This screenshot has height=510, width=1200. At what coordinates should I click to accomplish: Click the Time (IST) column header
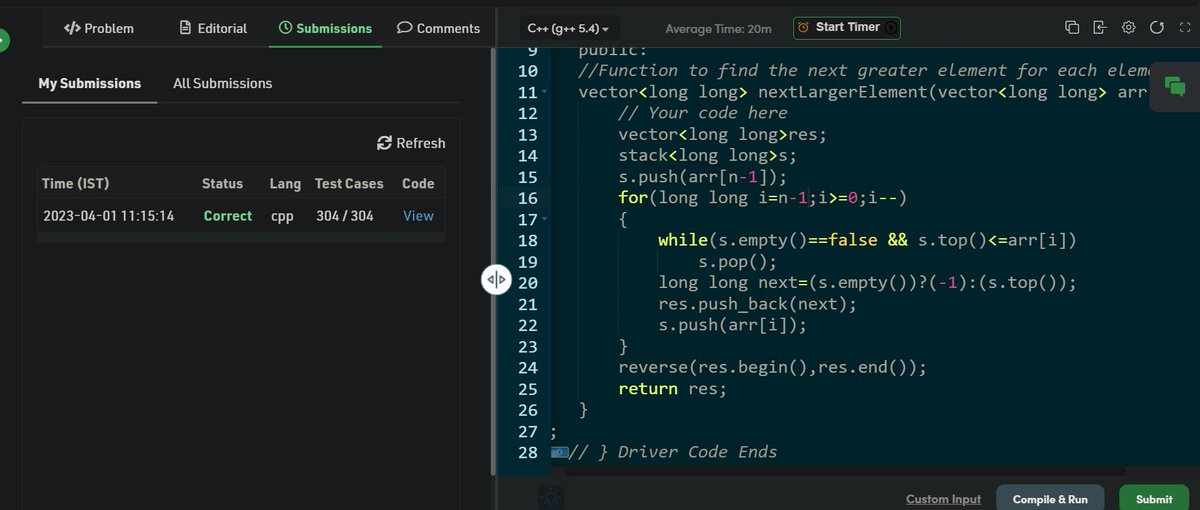pyautogui.click(x=75, y=183)
